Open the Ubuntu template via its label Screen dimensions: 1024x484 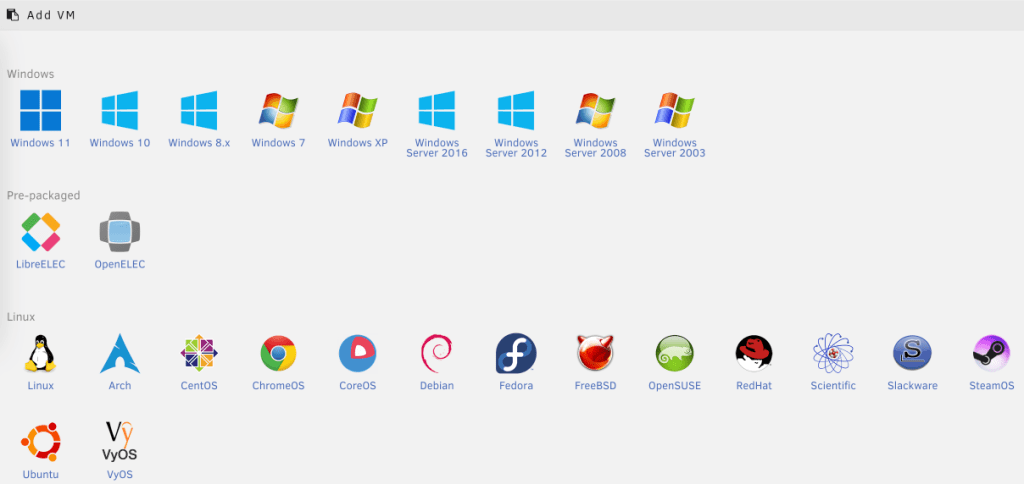40,474
